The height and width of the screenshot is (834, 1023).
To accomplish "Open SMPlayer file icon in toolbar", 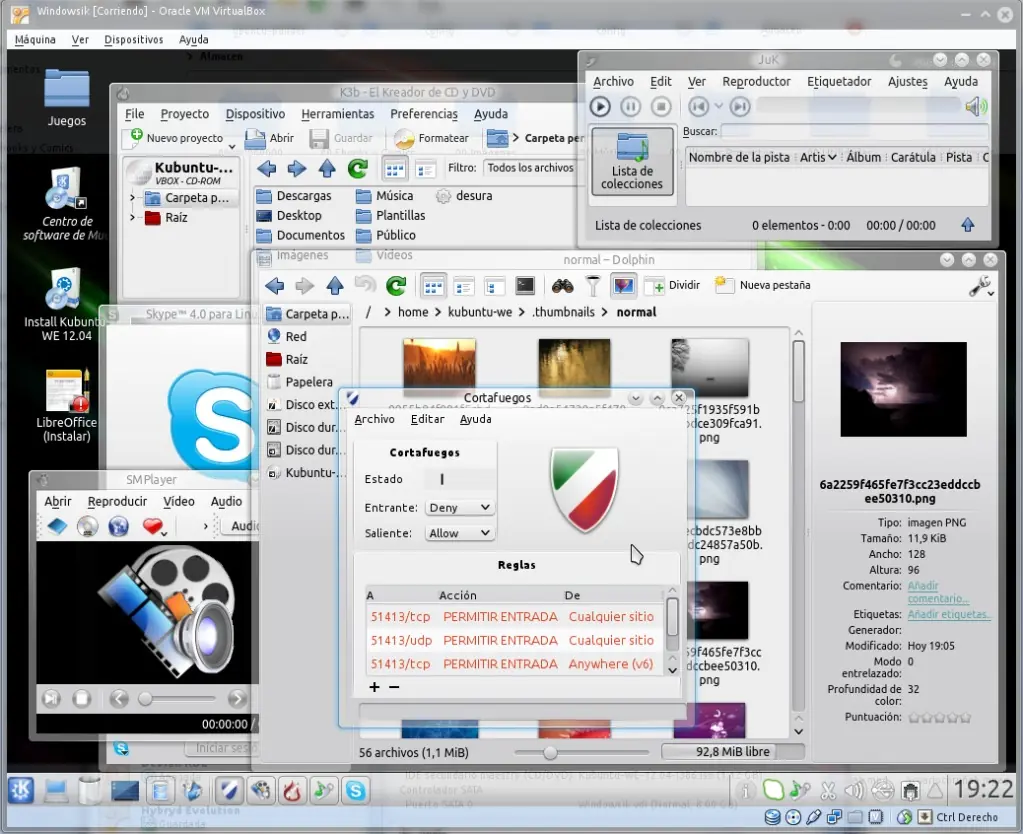I will 57,526.
